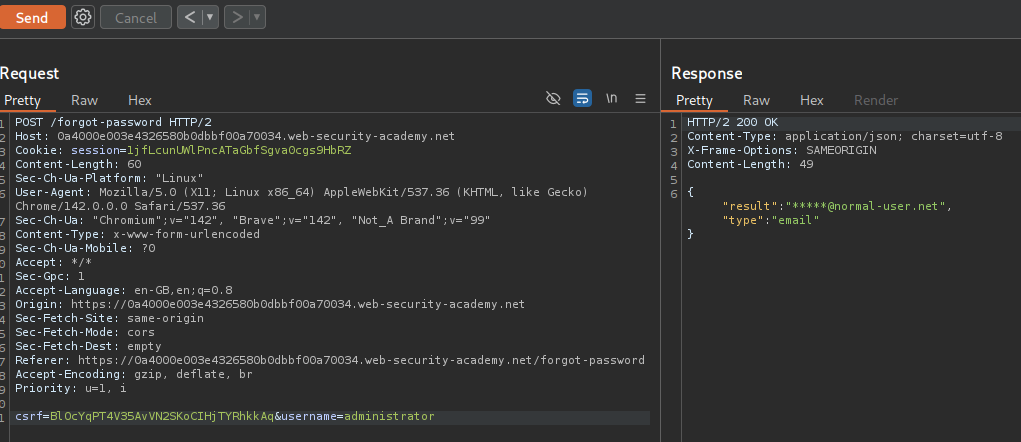1021x442 pixels.
Task: Toggle line wrap in Request editor
Action: click(582, 98)
